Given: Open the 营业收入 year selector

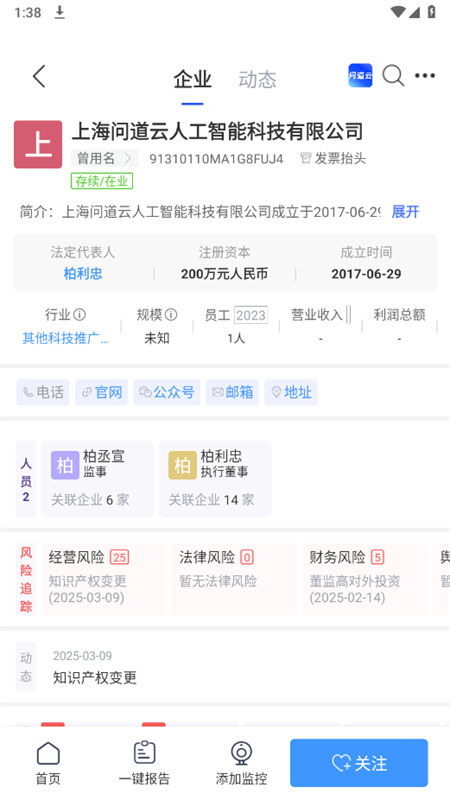Looking at the screenshot, I should pos(348,315).
